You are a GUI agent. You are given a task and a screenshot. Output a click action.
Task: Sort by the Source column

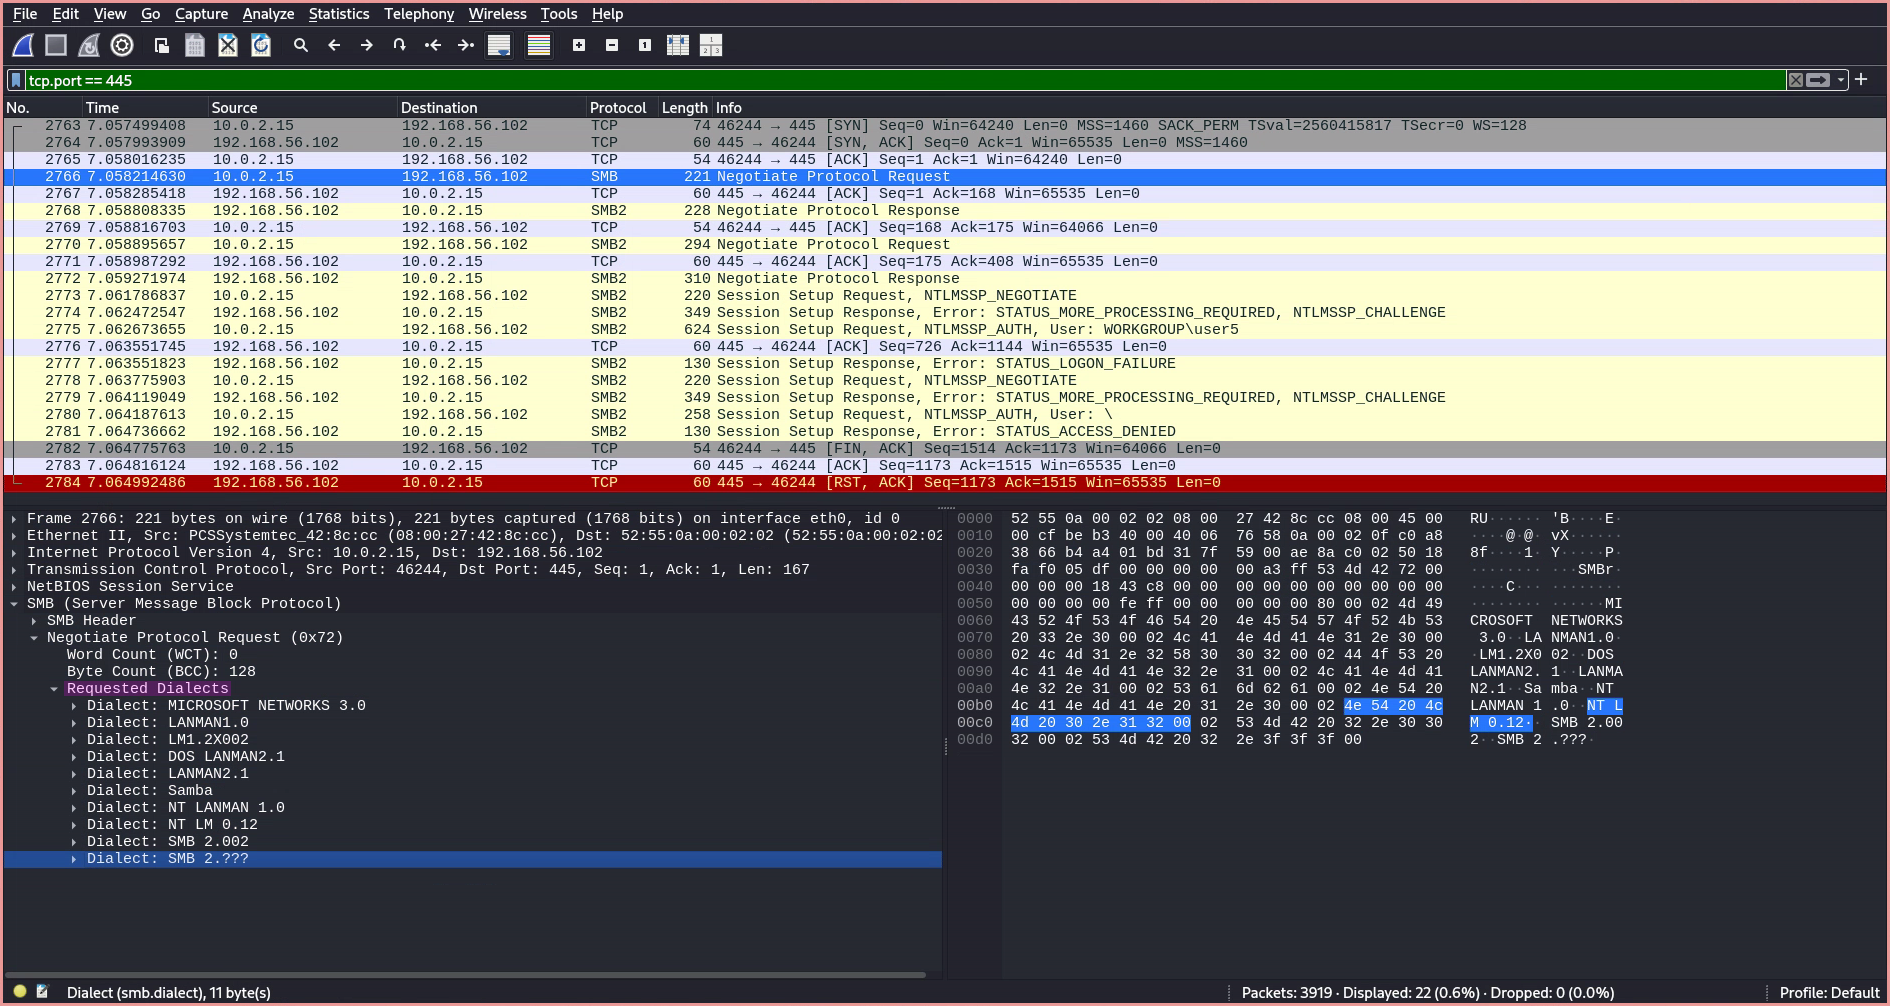pyautogui.click(x=301, y=108)
